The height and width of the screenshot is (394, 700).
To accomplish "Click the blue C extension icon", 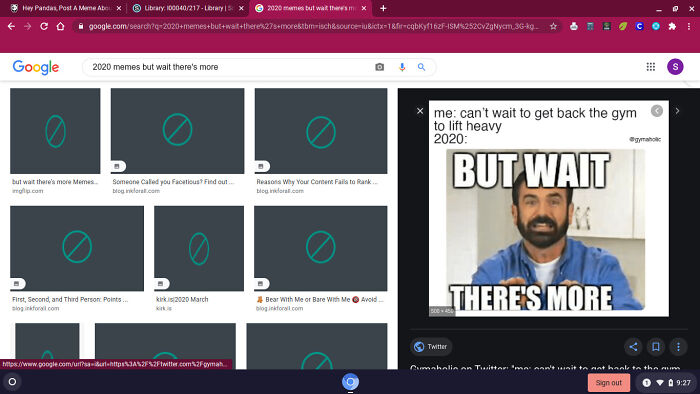I will point(639,26).
